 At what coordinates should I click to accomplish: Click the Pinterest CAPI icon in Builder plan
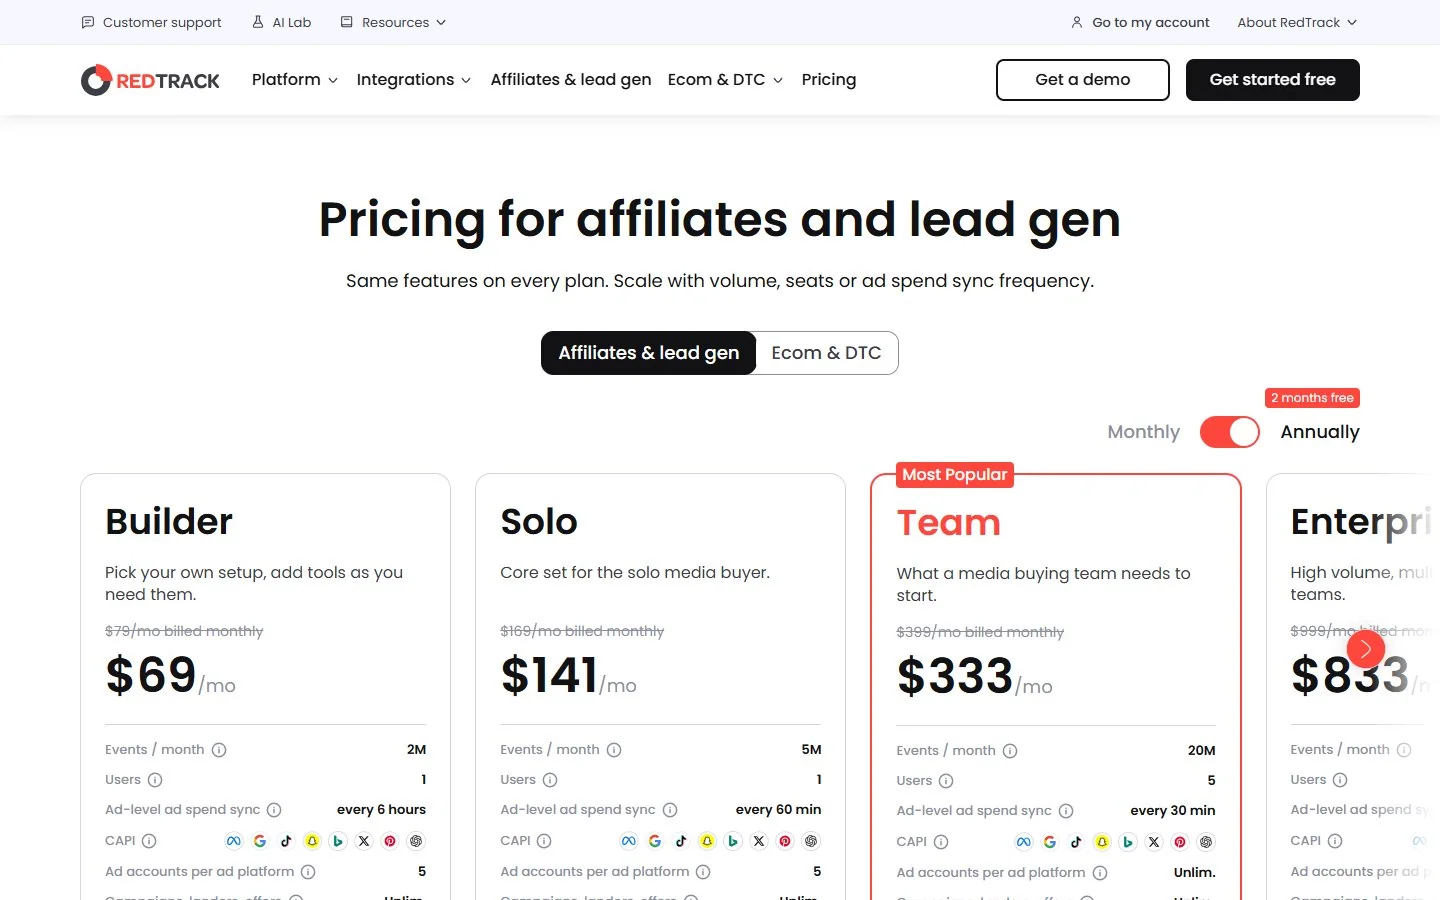click(x=390, y=841)
